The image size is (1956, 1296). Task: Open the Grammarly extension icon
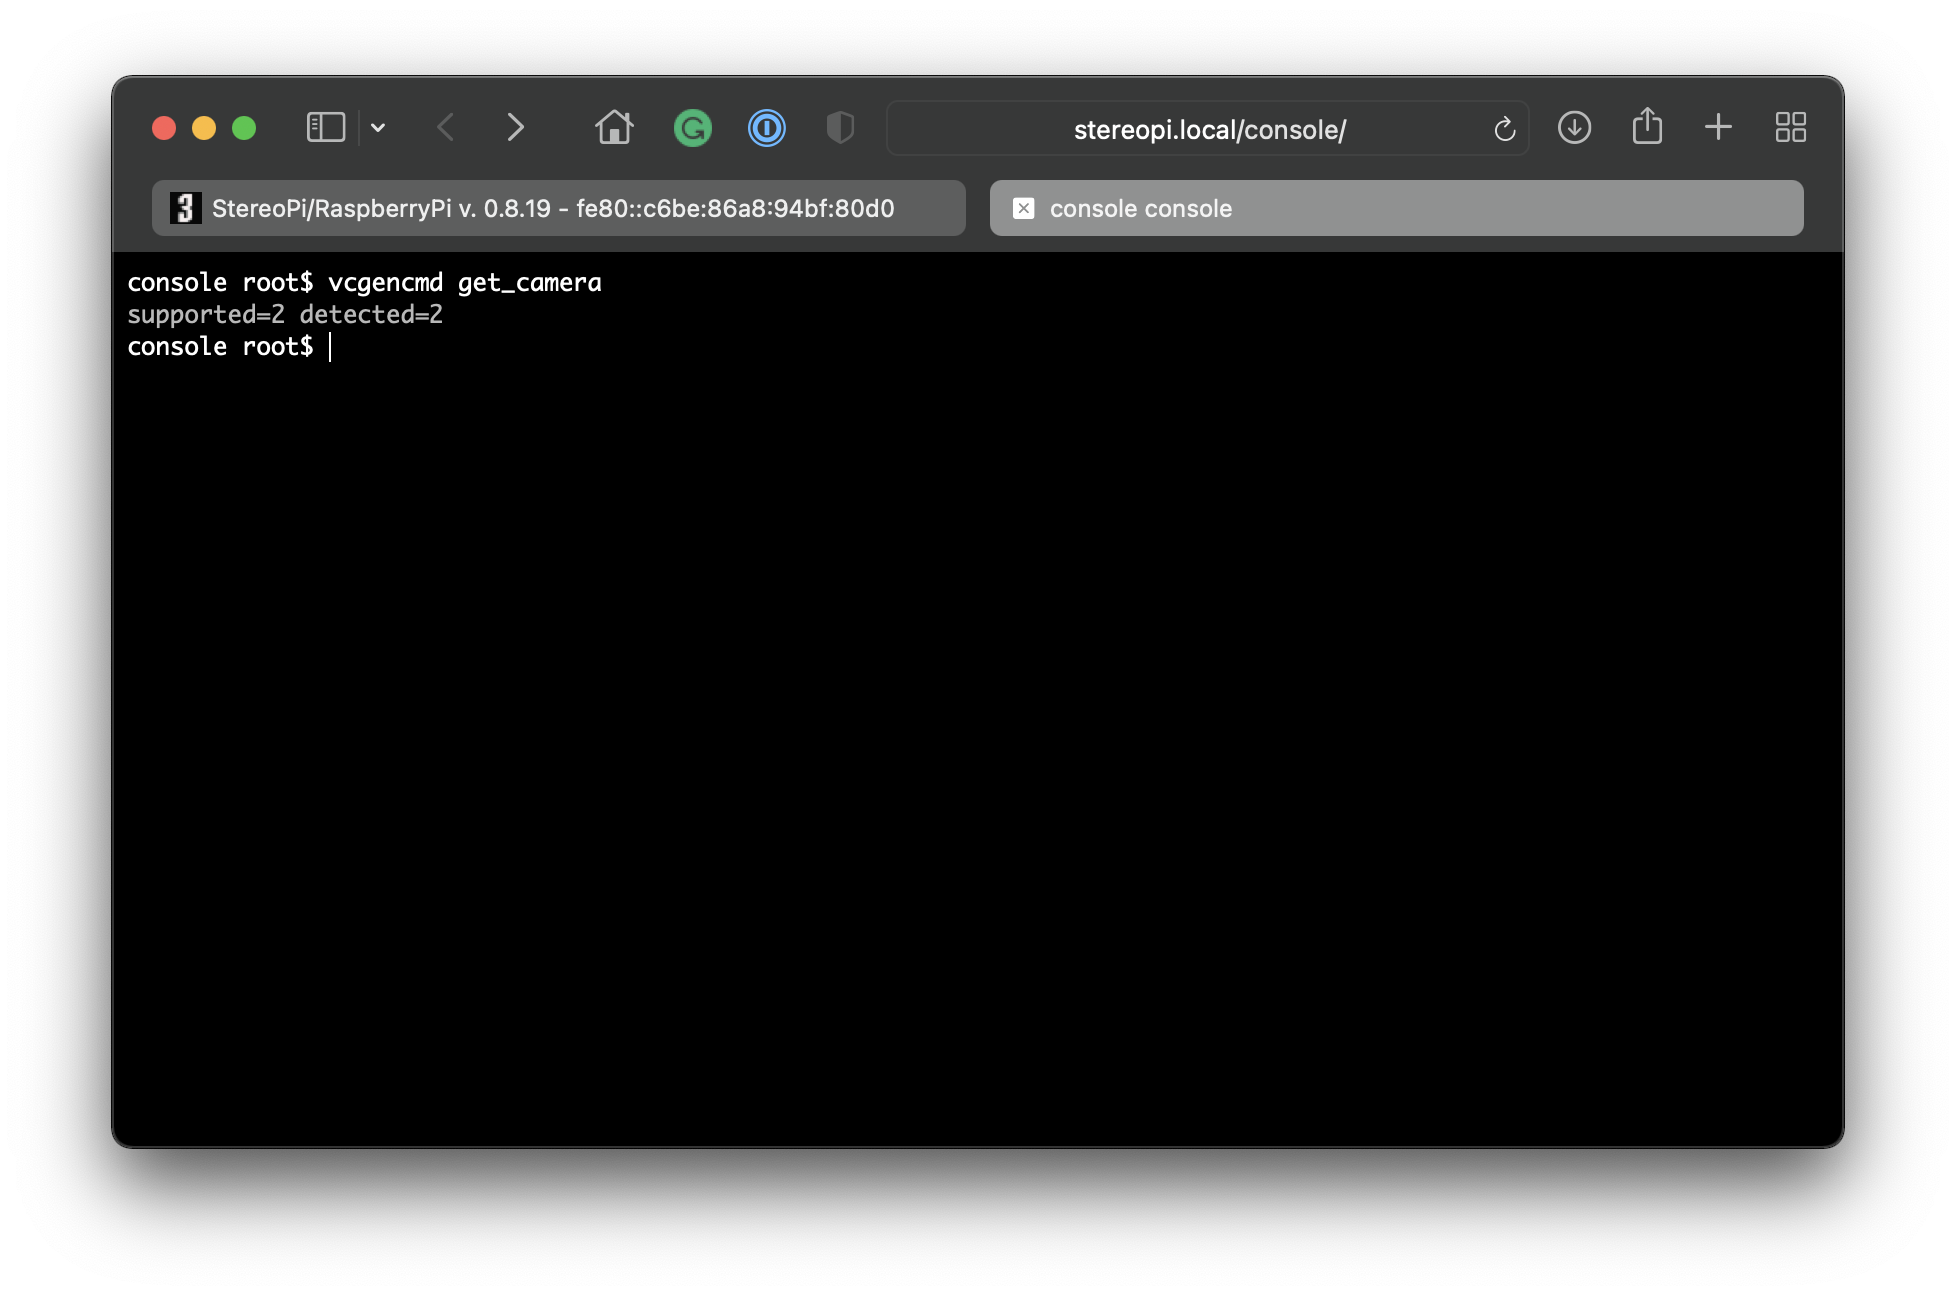tap(692, 128)
